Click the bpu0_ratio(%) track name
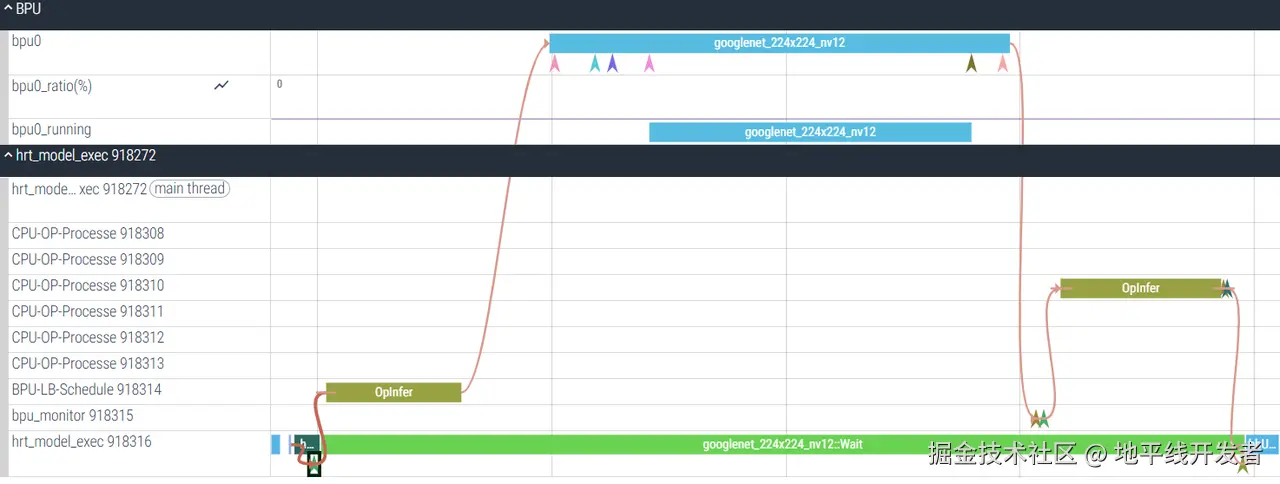Image resolution: width=1280 pixels, height=484 pixels. 52,86
